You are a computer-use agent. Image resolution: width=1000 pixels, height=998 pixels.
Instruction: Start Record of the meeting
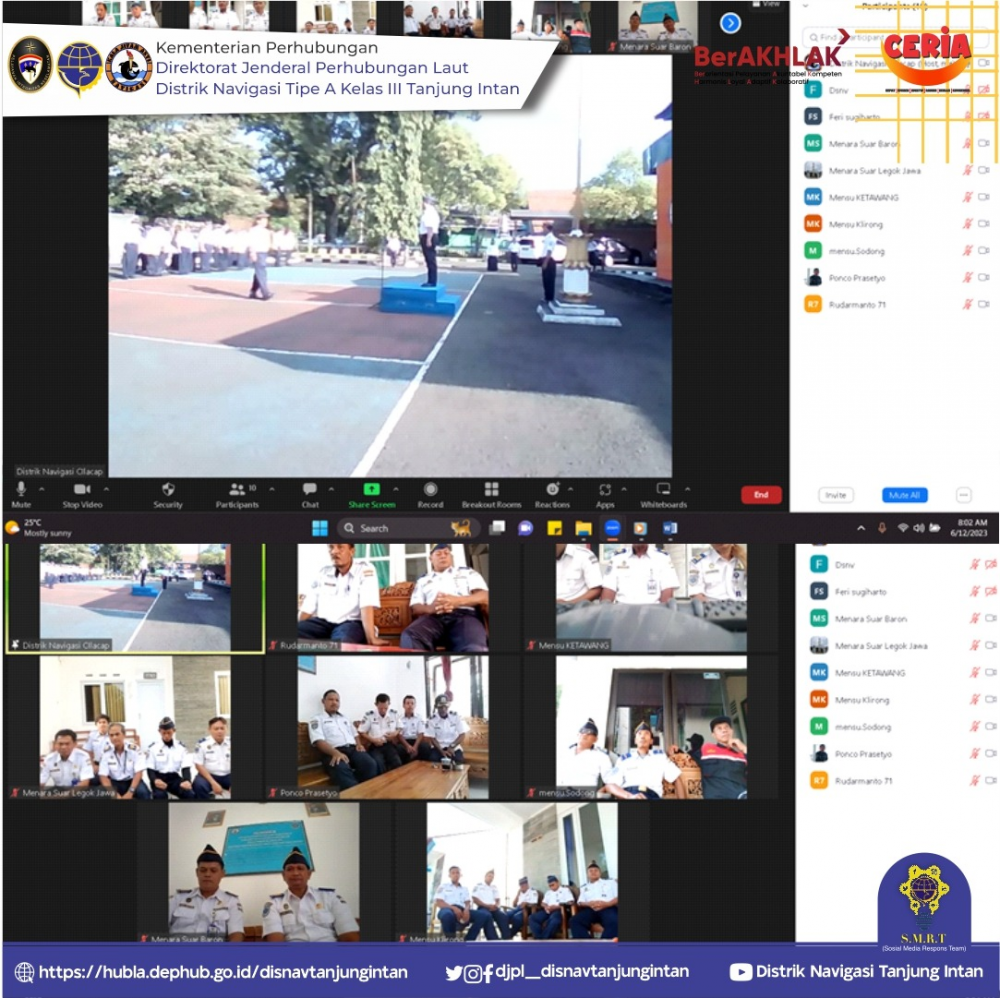430,494
